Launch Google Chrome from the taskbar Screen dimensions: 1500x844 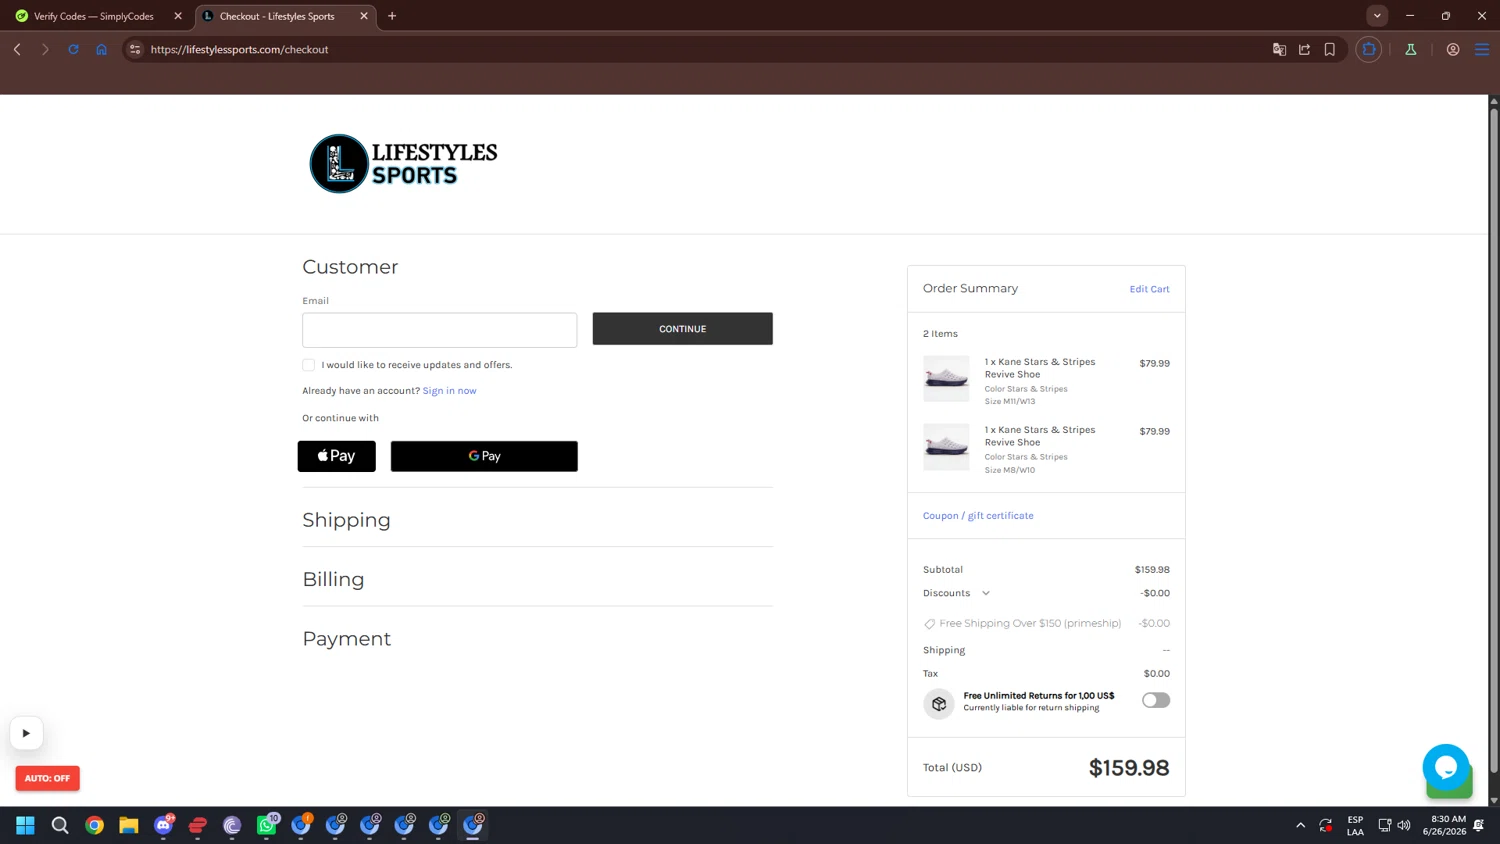[x=95, y=825]
